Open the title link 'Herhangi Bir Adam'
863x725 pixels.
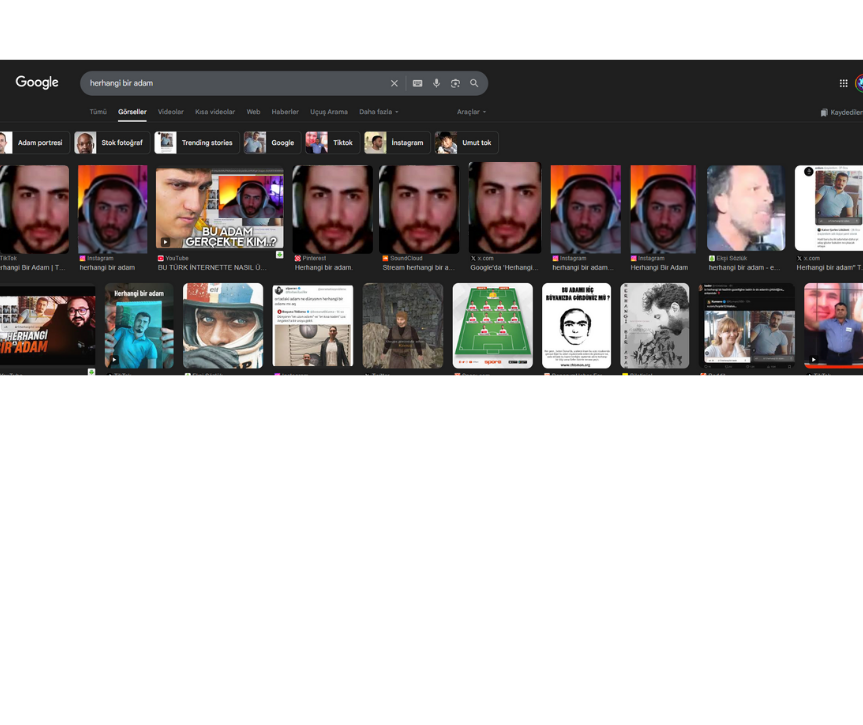pyautogui.click(x=659, y=268)
